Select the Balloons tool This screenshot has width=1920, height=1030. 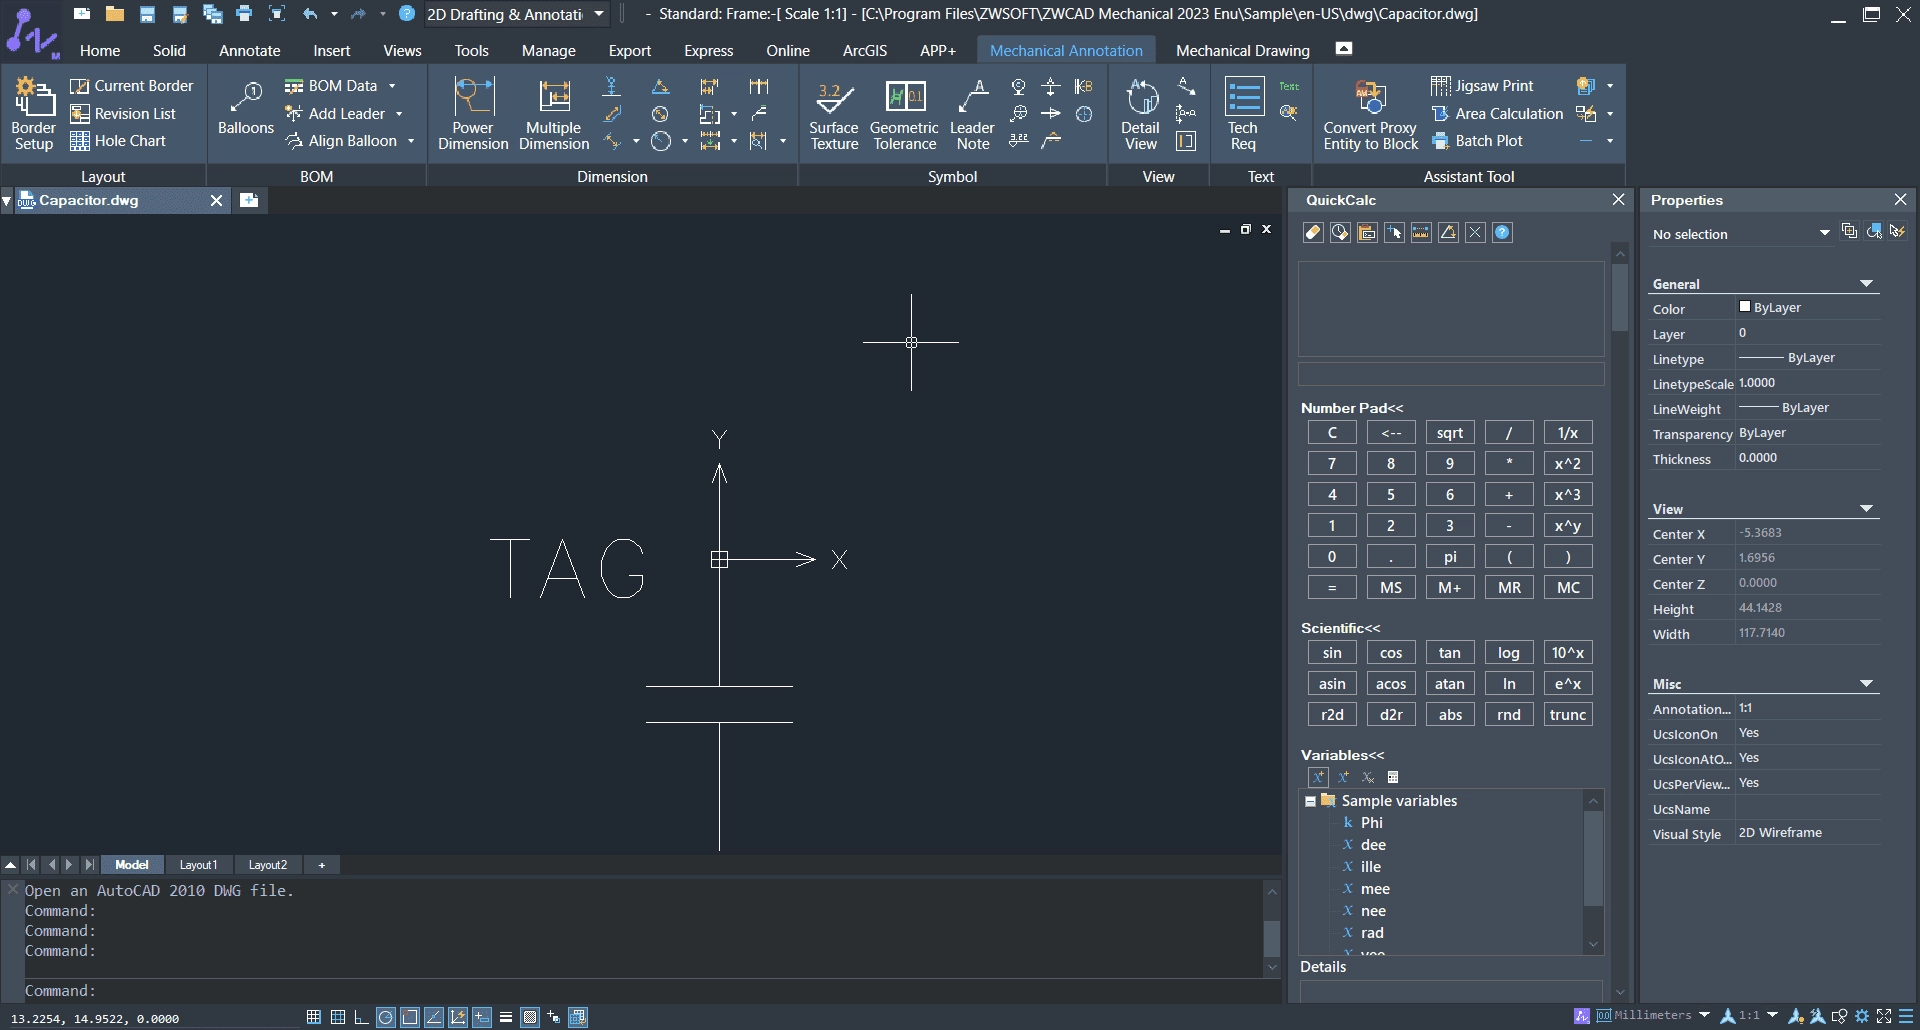click(x=245, y=110)
